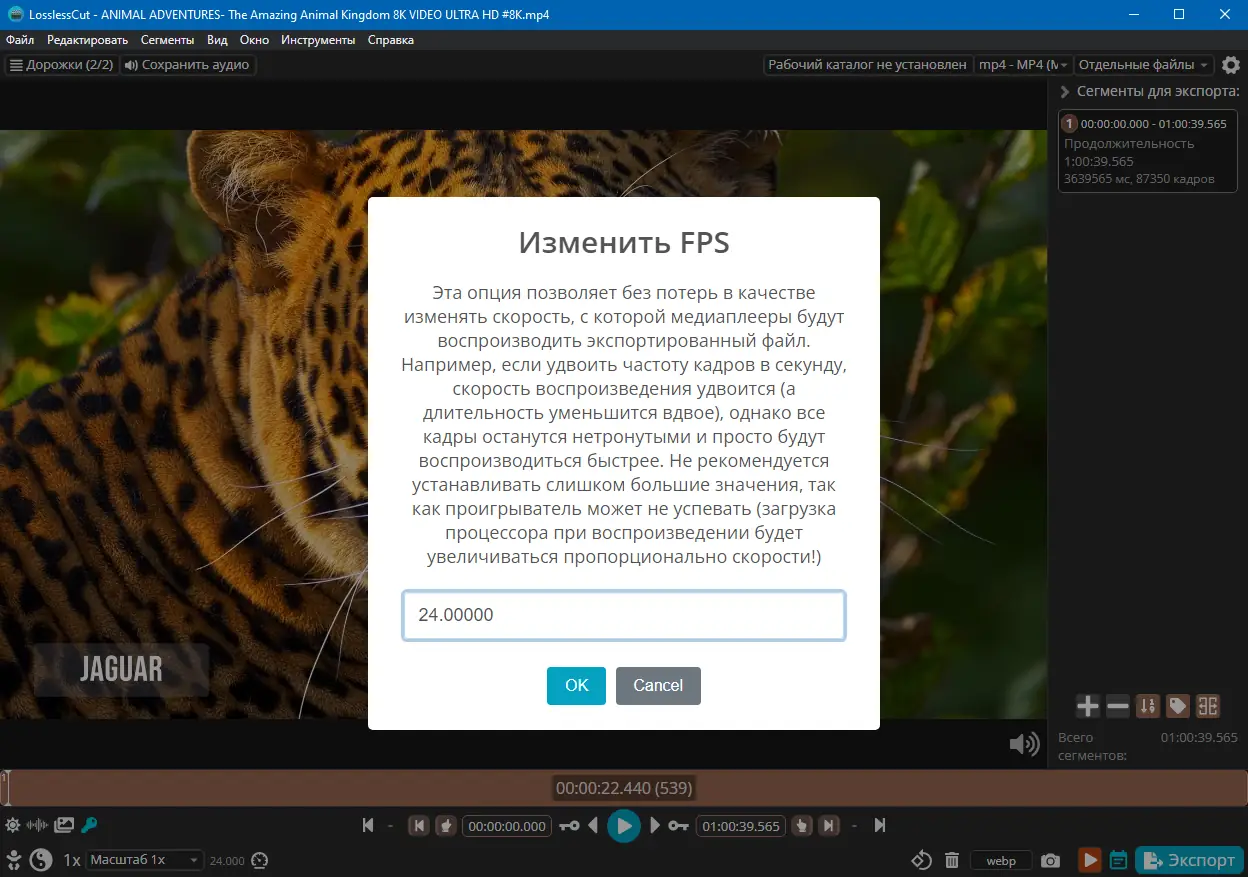This screenshot has width=1248, height=877.
Task: Open the Справка menu
Action: click(x=391, y=40)
